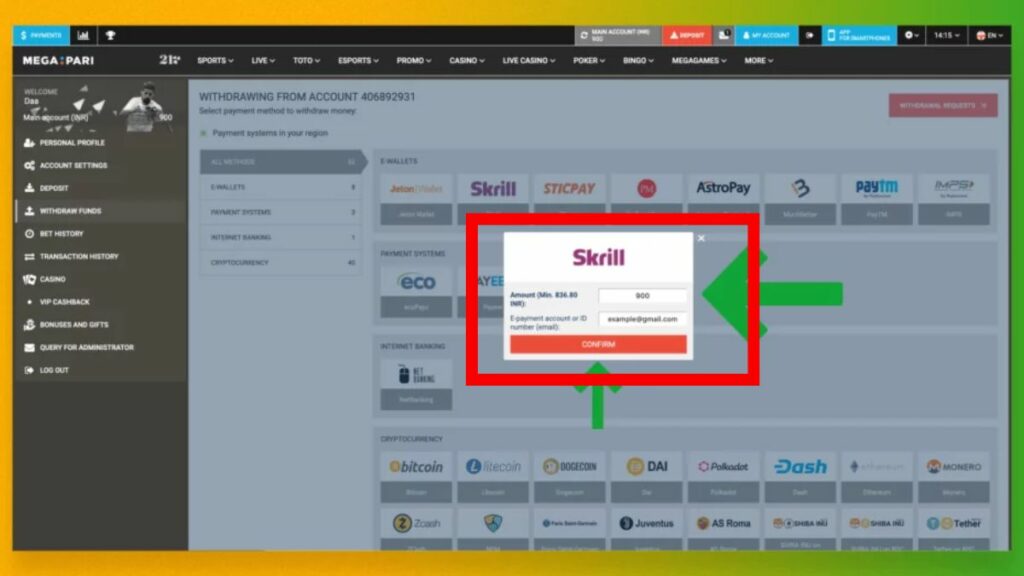Open the My Account button
Image resolution: width=1024 pixels, height=576 pixels.
[x=766, y=35]
